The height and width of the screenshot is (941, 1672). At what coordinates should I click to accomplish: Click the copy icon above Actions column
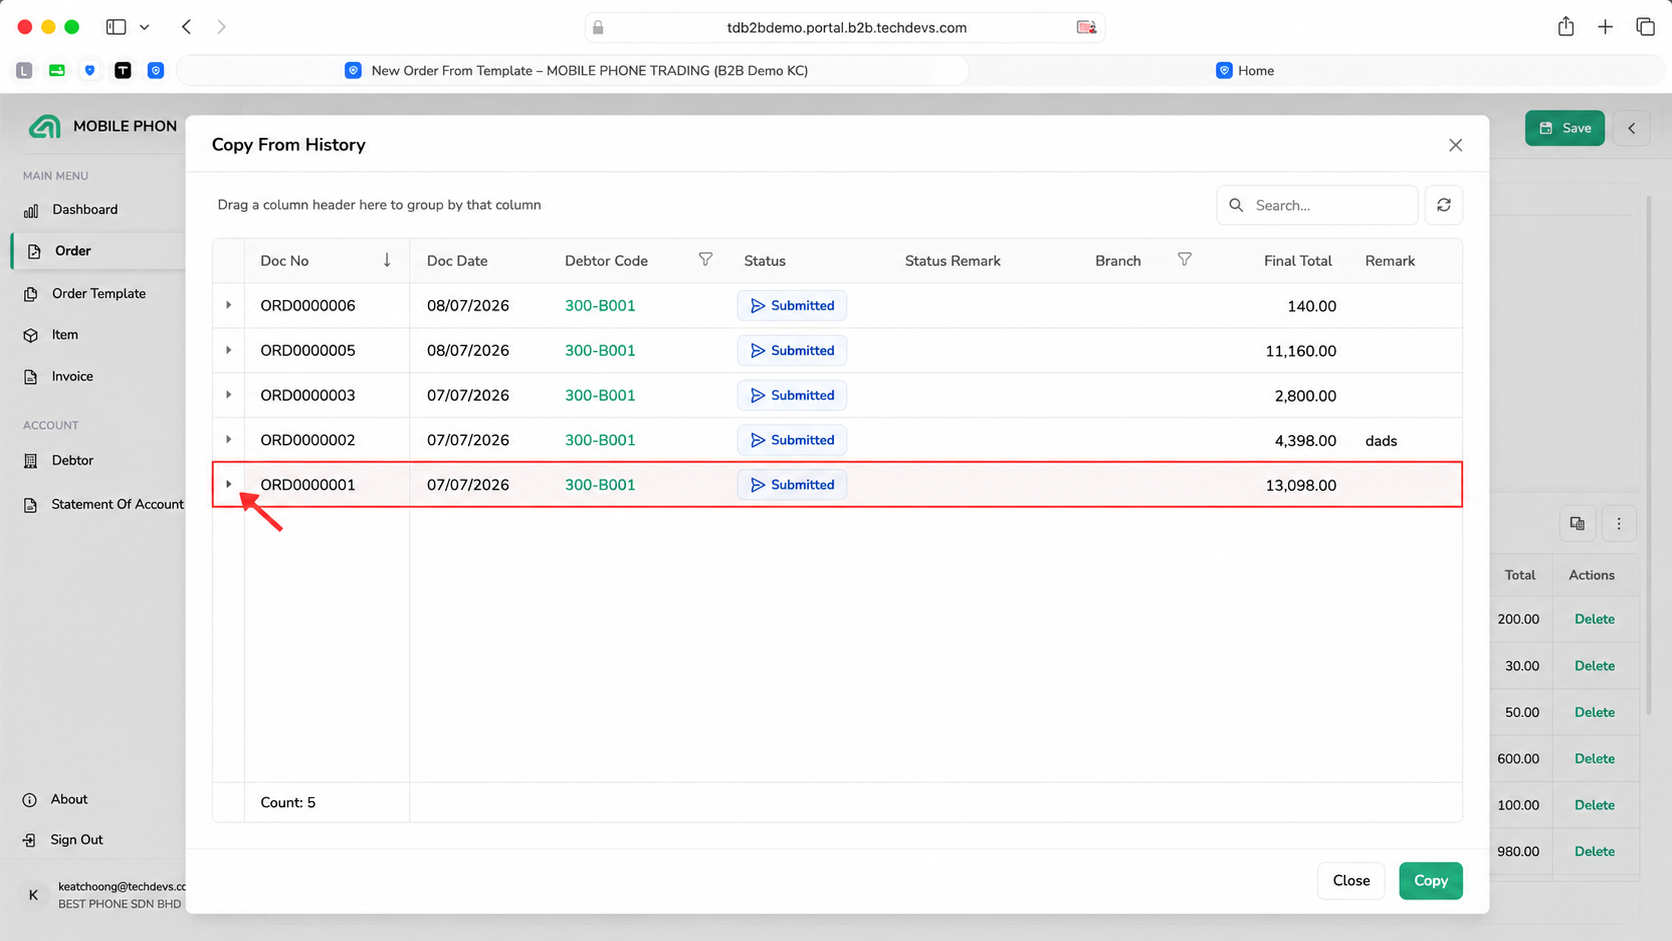coord(1577,523)
